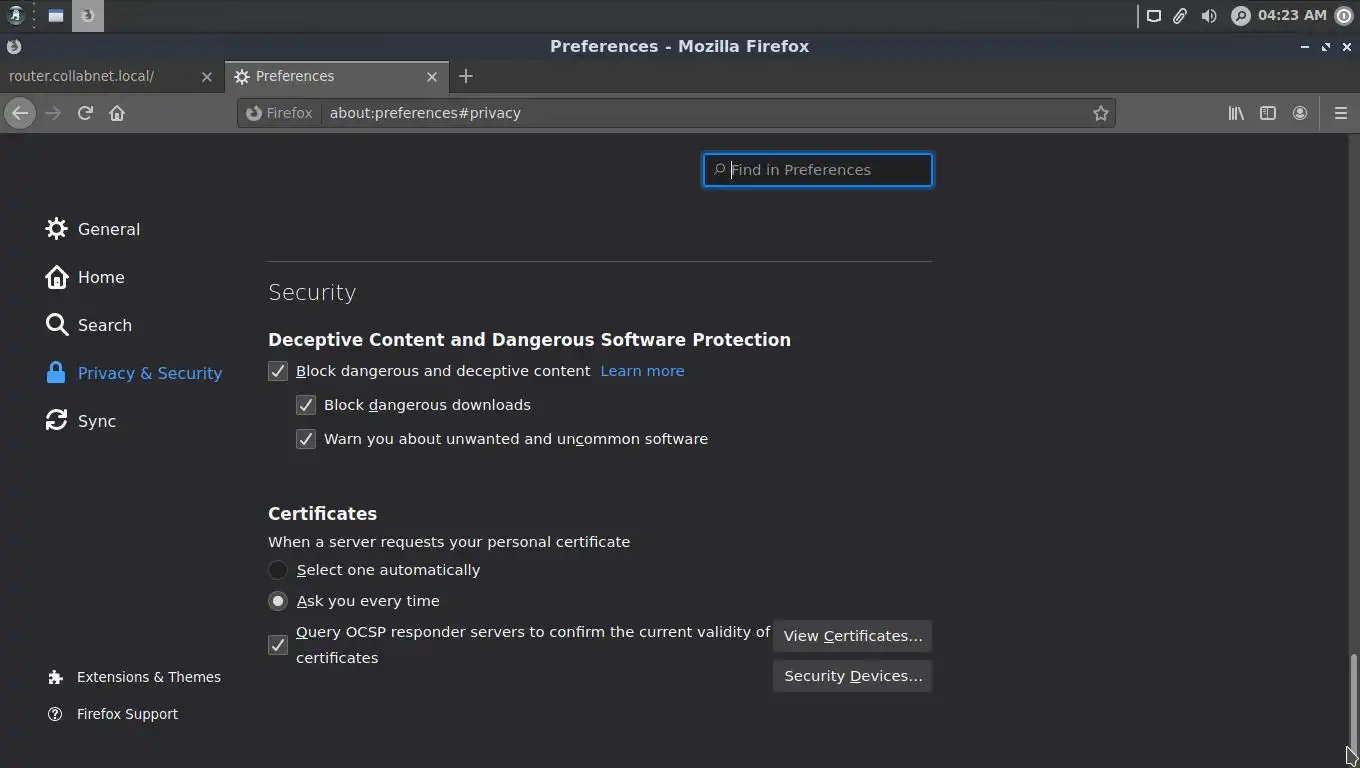Image resolution: width=1360 pixels, height=768 pixels.
Task: Choose Select one automatically radio option
Action: [x=278, y=570]
